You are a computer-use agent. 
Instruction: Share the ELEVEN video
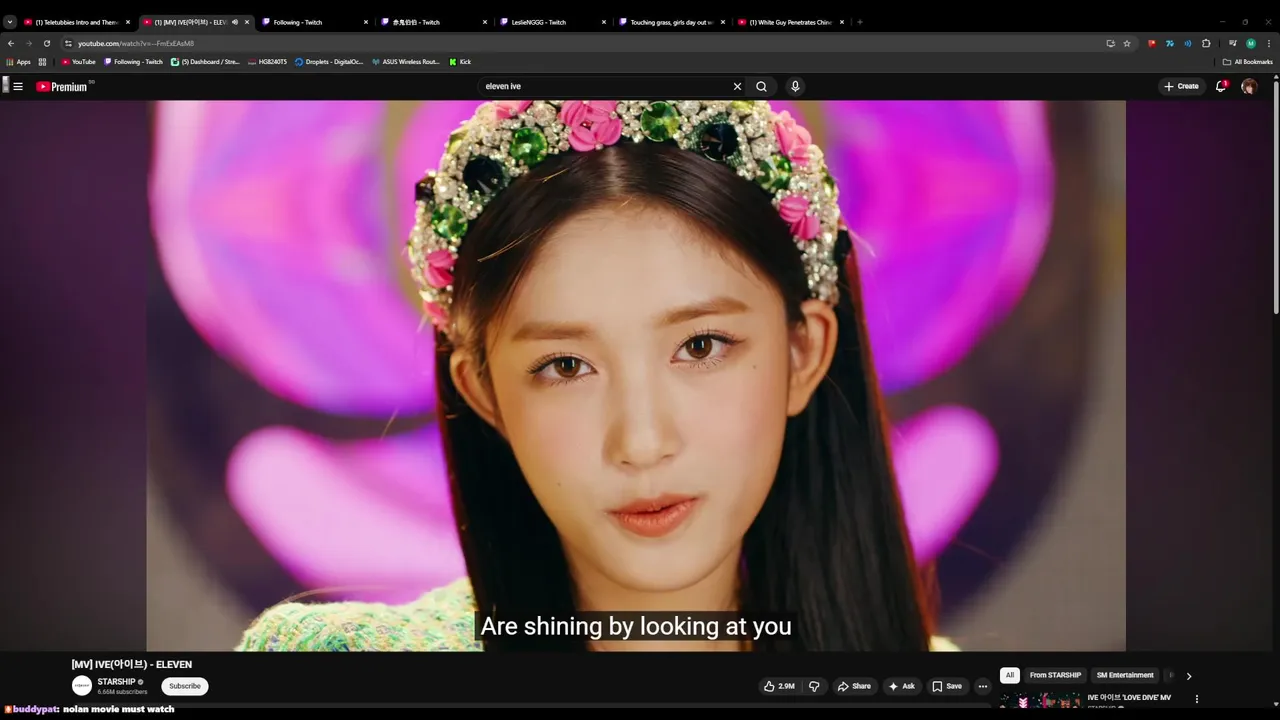(x=855, y=686)
